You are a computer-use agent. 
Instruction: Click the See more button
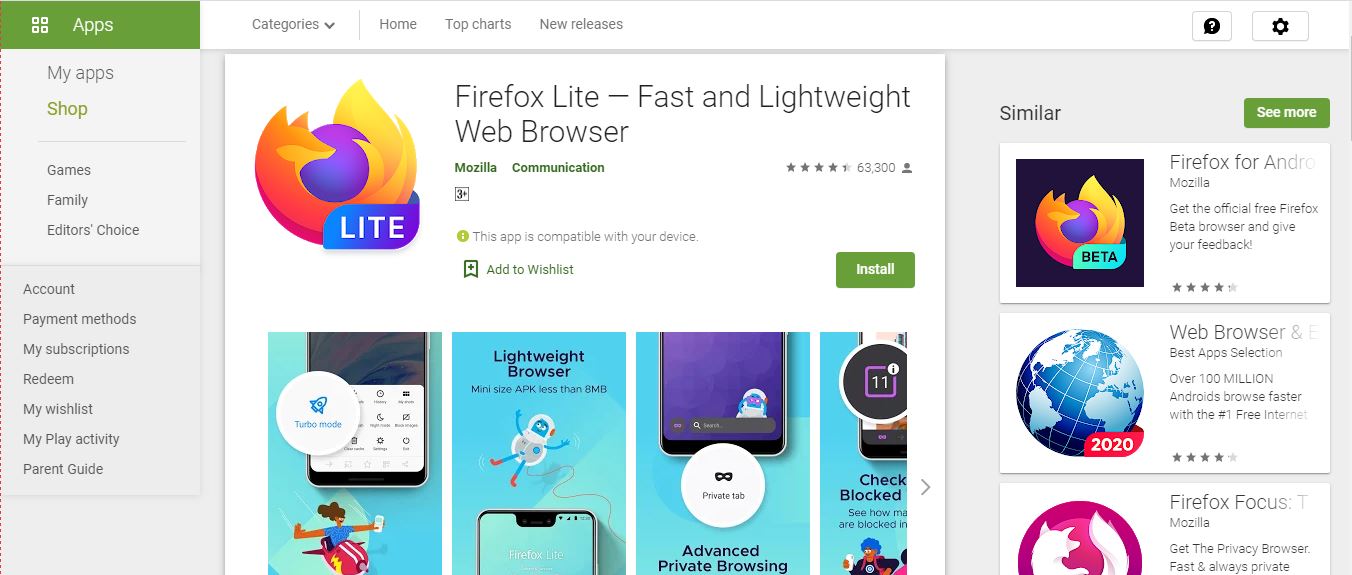[1286, 113]
